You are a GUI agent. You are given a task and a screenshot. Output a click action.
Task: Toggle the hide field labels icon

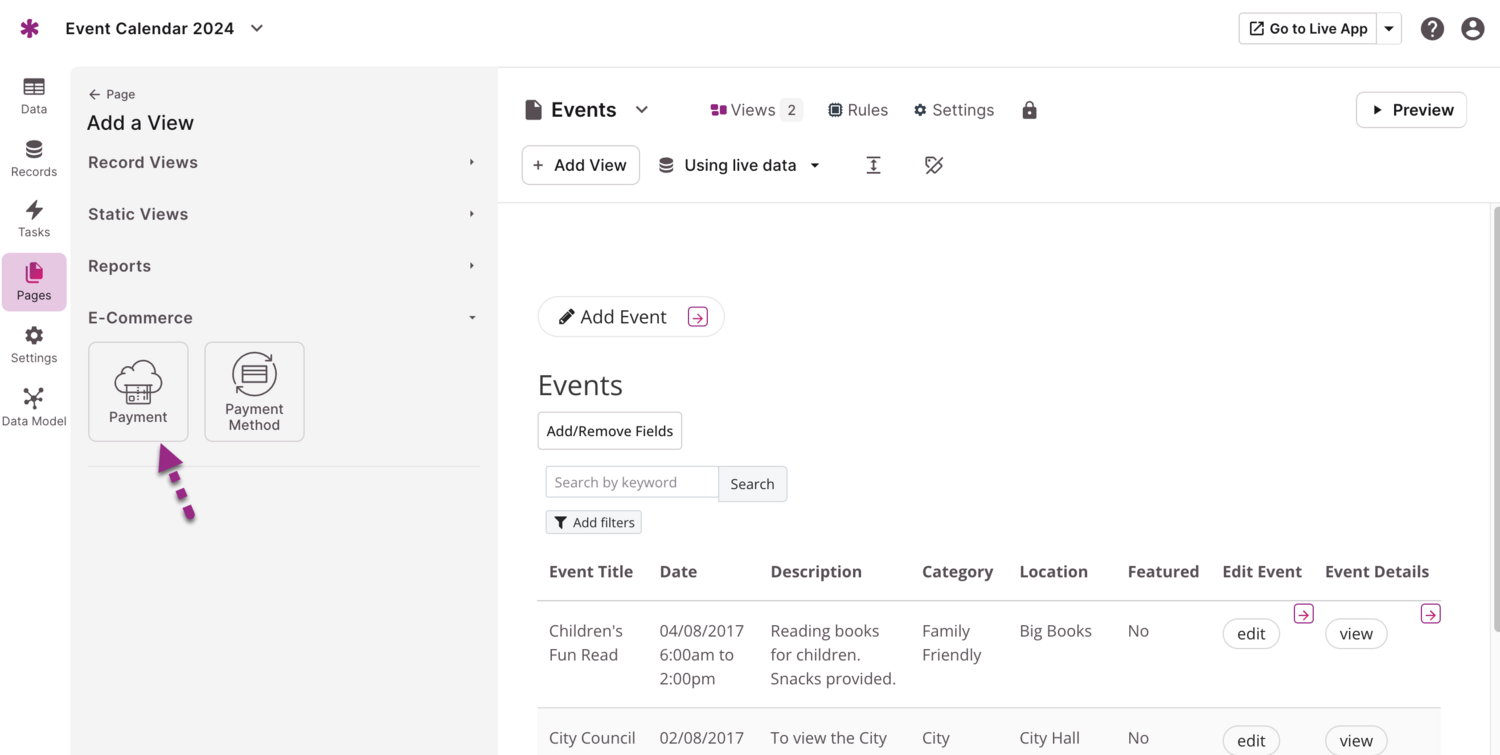click(933, 164)
